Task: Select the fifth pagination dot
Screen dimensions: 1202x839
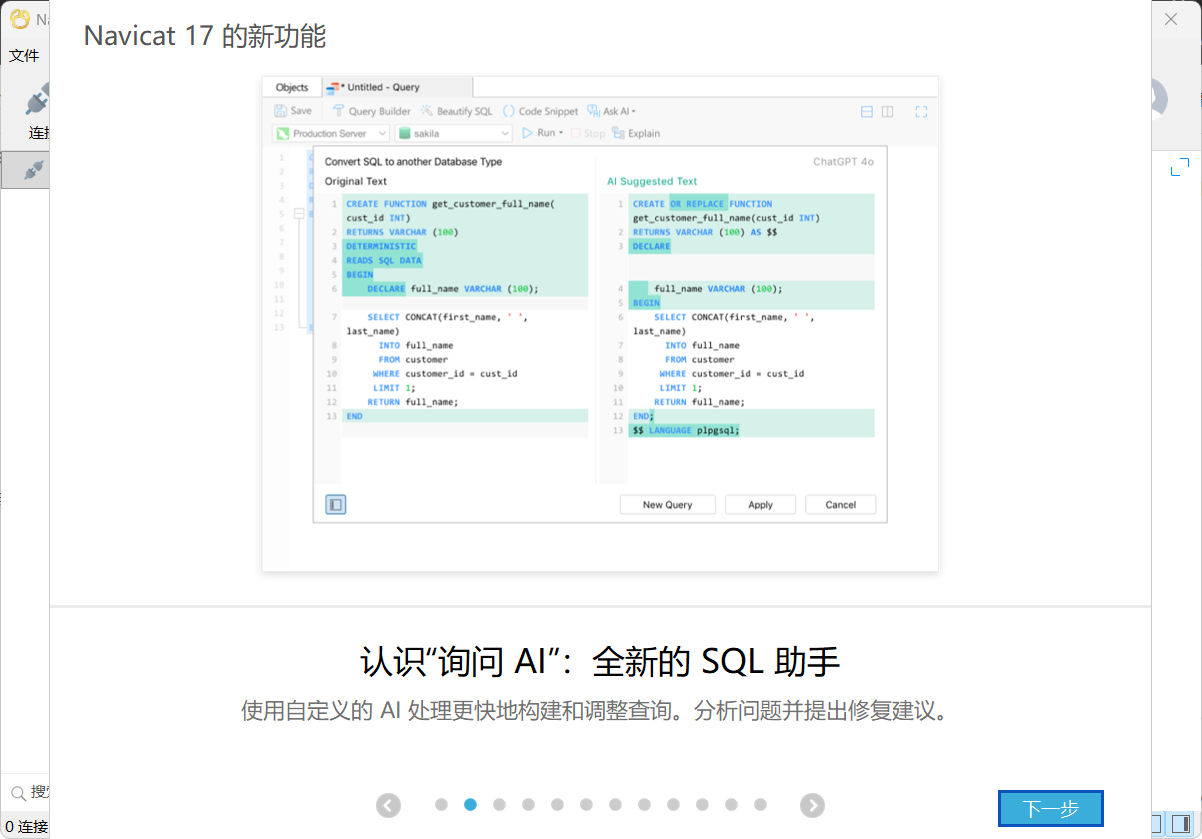Action: (x=557, y=804)
